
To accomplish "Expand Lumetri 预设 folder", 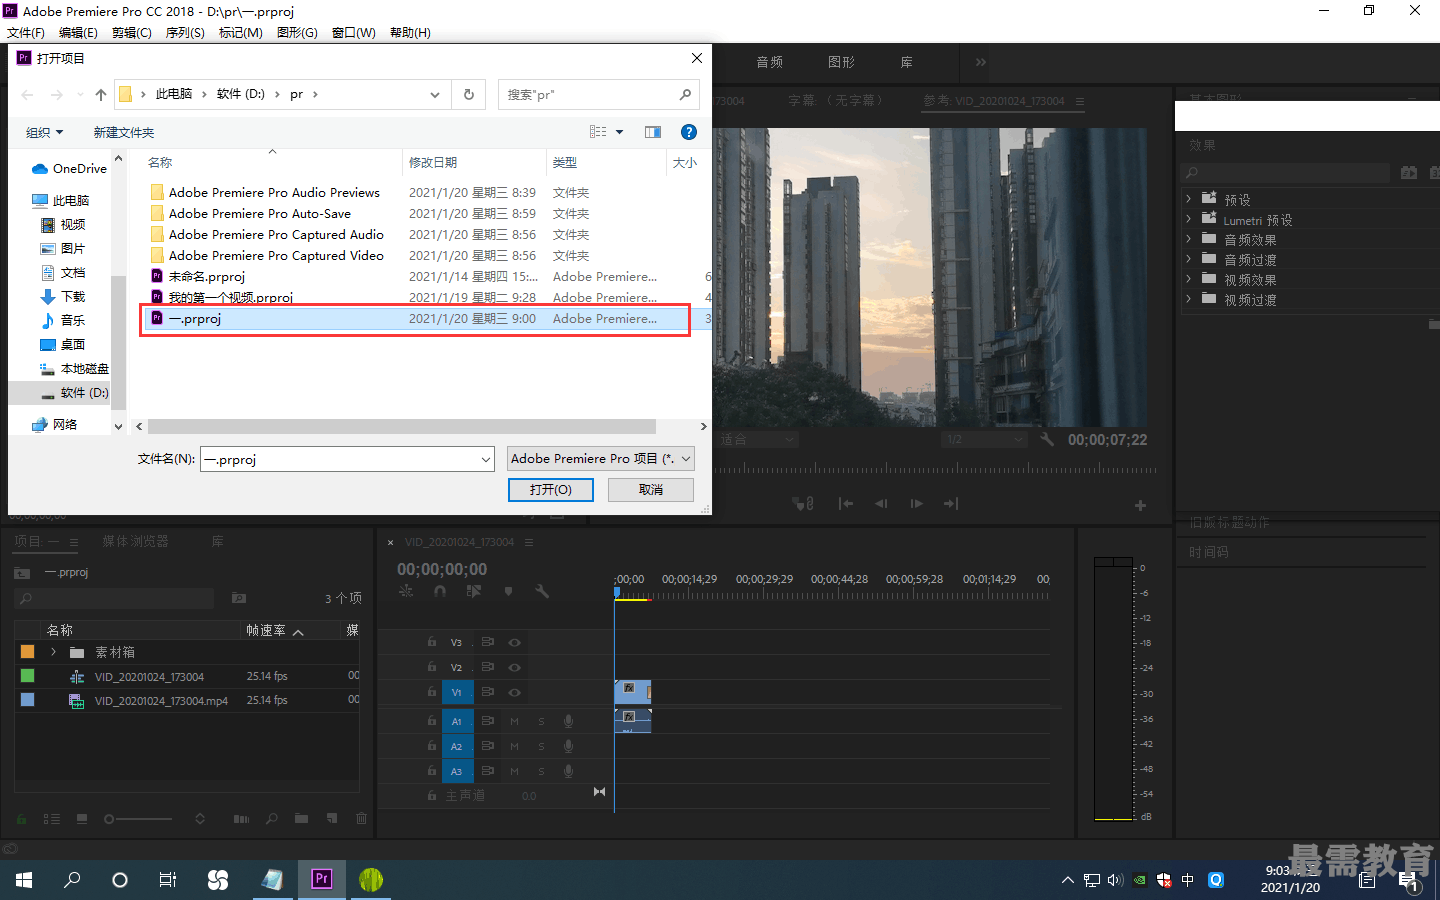I will (x=1189, y=219).
